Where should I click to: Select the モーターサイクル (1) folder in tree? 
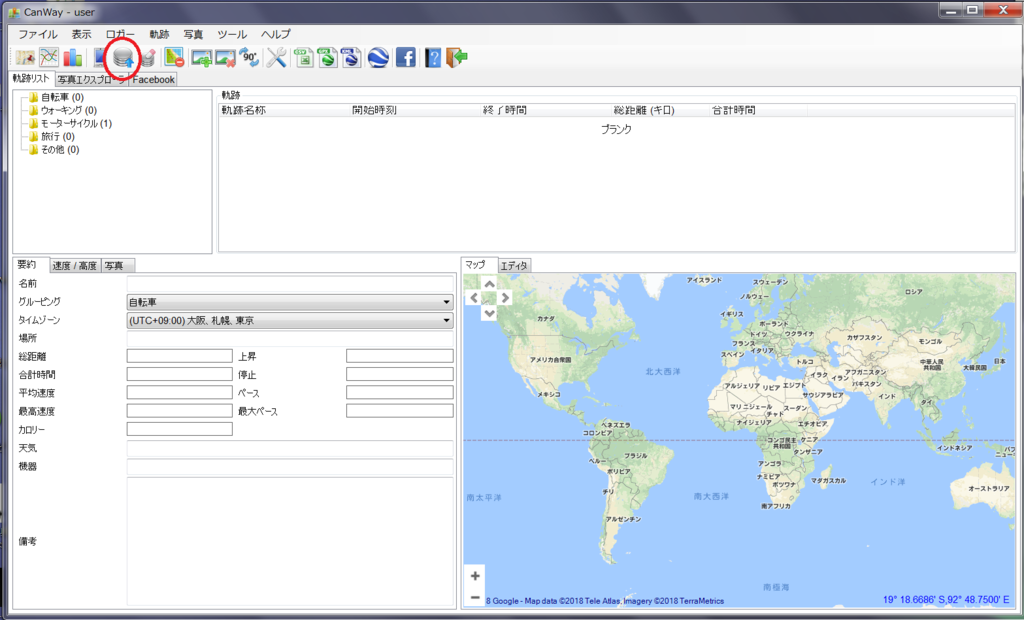pos(76,123)
